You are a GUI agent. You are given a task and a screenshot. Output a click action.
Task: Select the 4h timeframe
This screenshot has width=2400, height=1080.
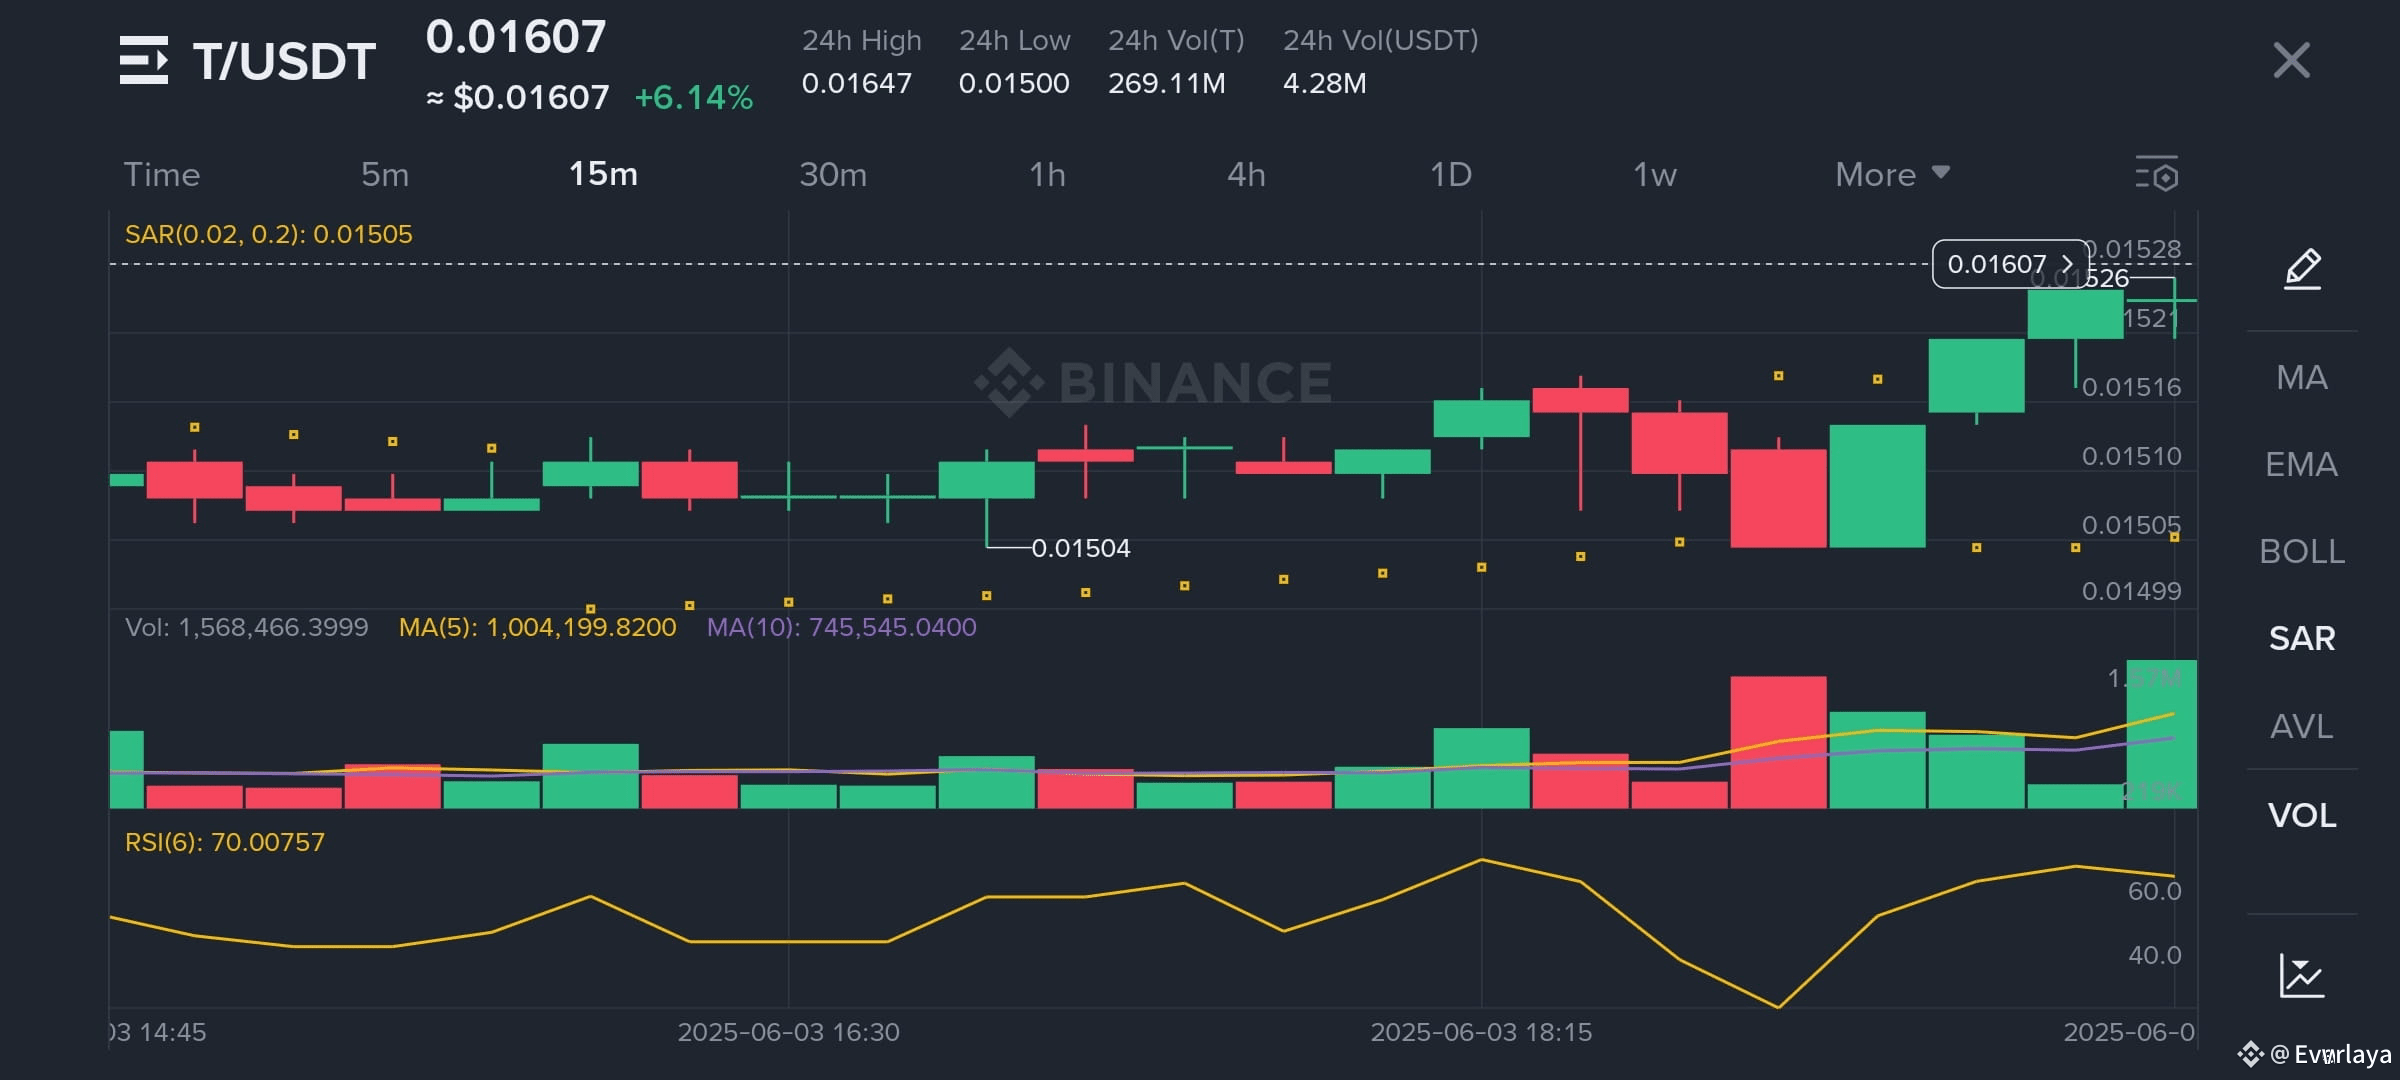coord(1246,175)
